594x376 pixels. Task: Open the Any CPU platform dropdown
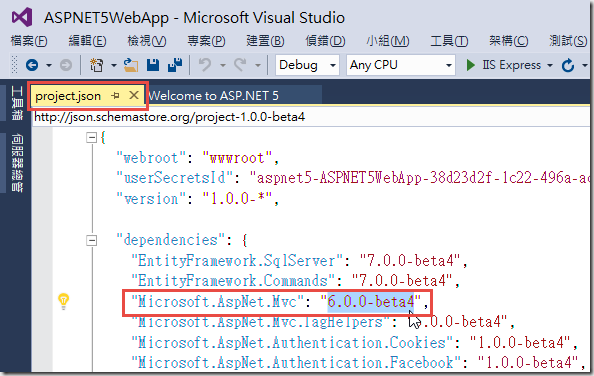tap(401, 65)
